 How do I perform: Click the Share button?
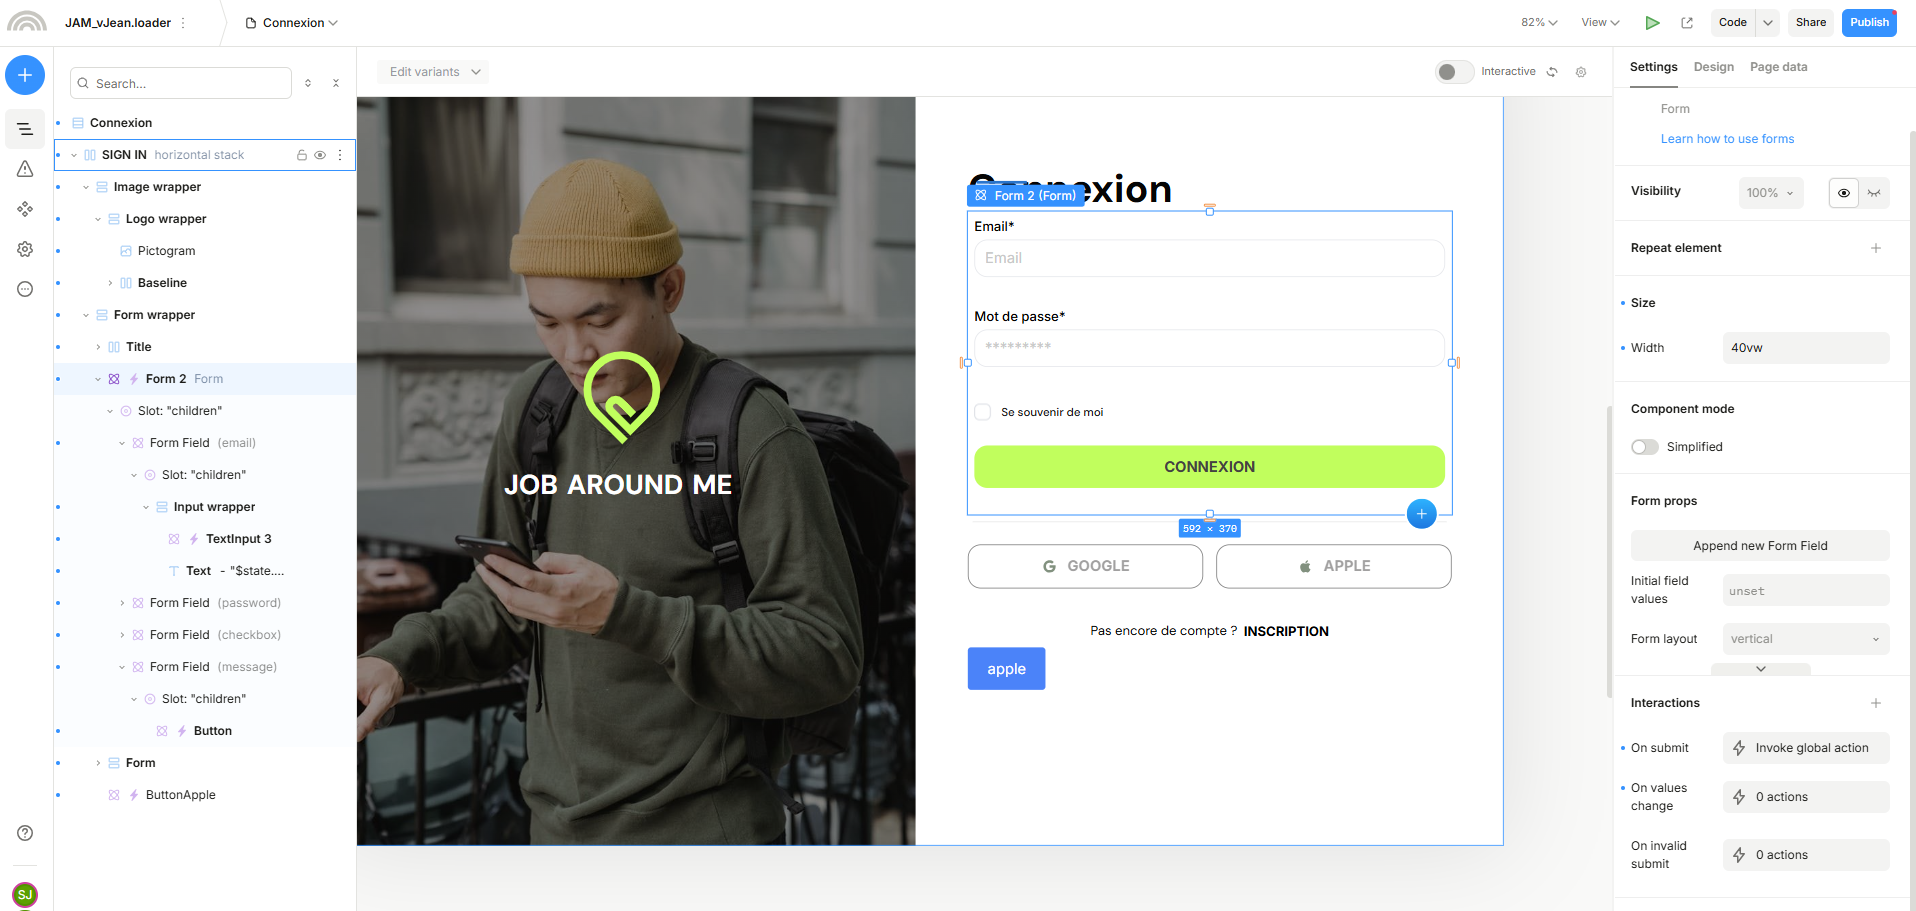coord(1810,22)
